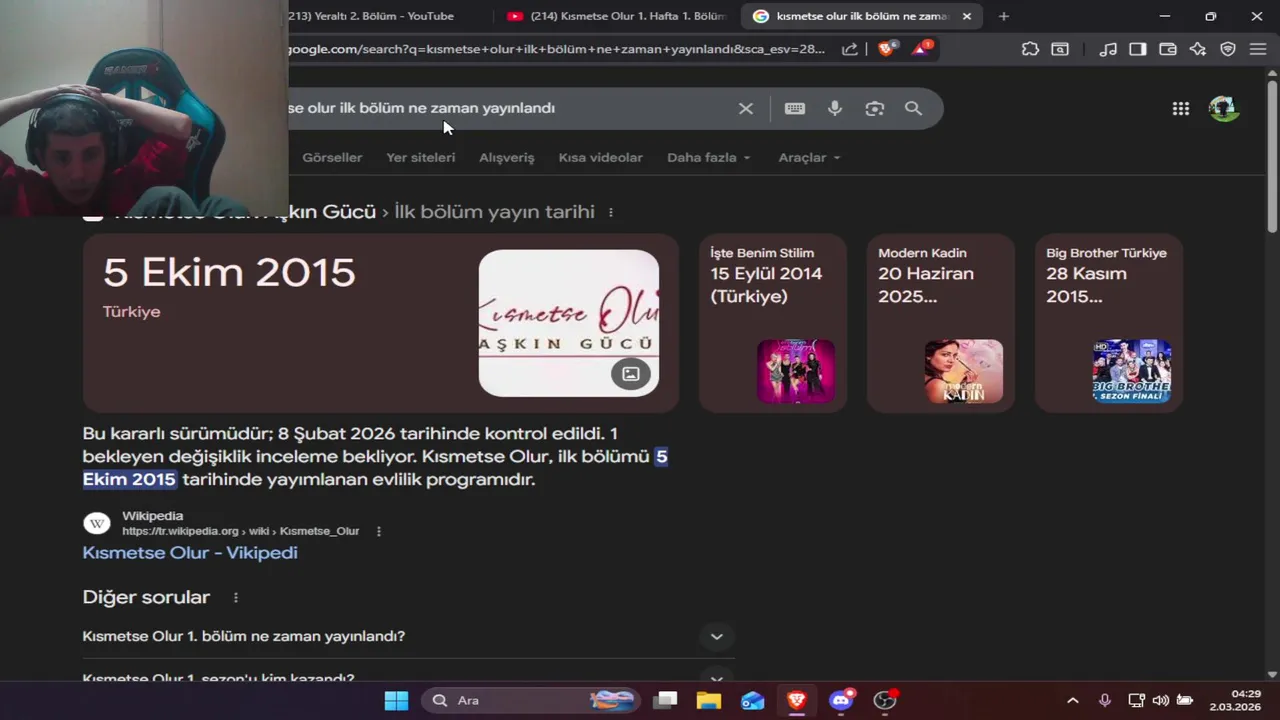Open the Brave Wallet icon
Screen dimensions: 1280x720
click(x=1168, y=49)
